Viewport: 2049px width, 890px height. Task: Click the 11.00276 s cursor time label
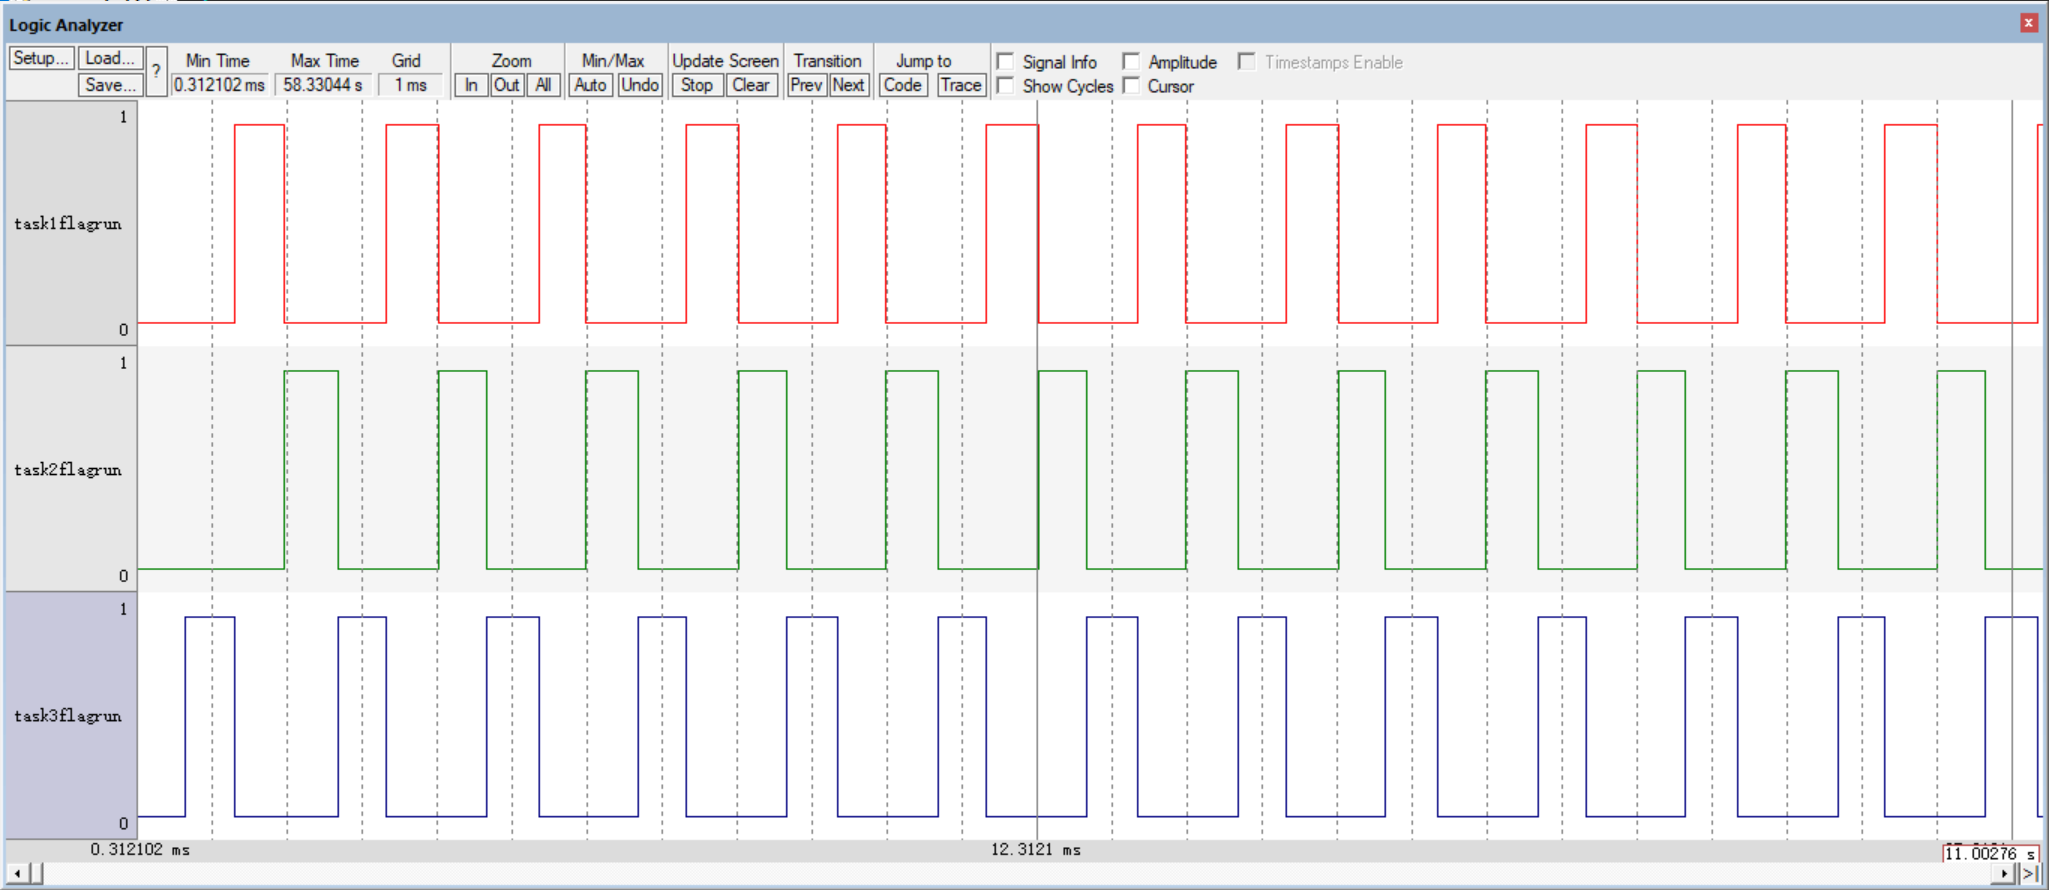[1991, 853]
